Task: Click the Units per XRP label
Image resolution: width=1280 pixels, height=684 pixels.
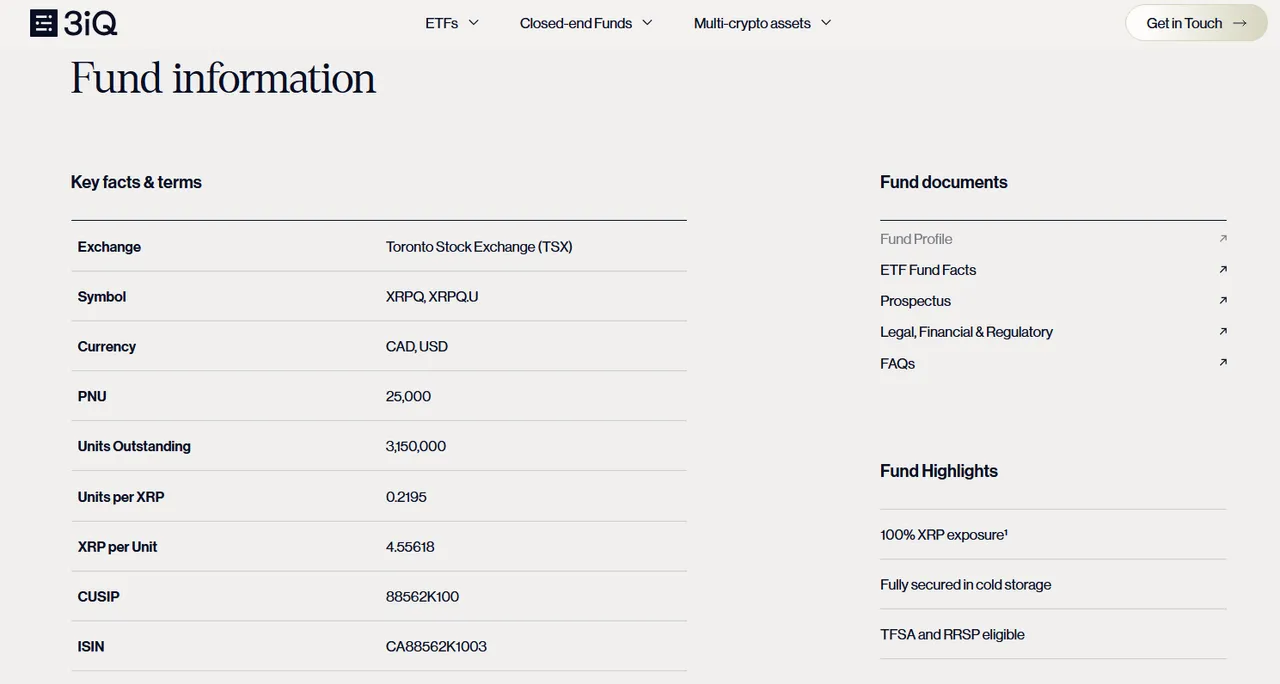Action: [121, 497]
